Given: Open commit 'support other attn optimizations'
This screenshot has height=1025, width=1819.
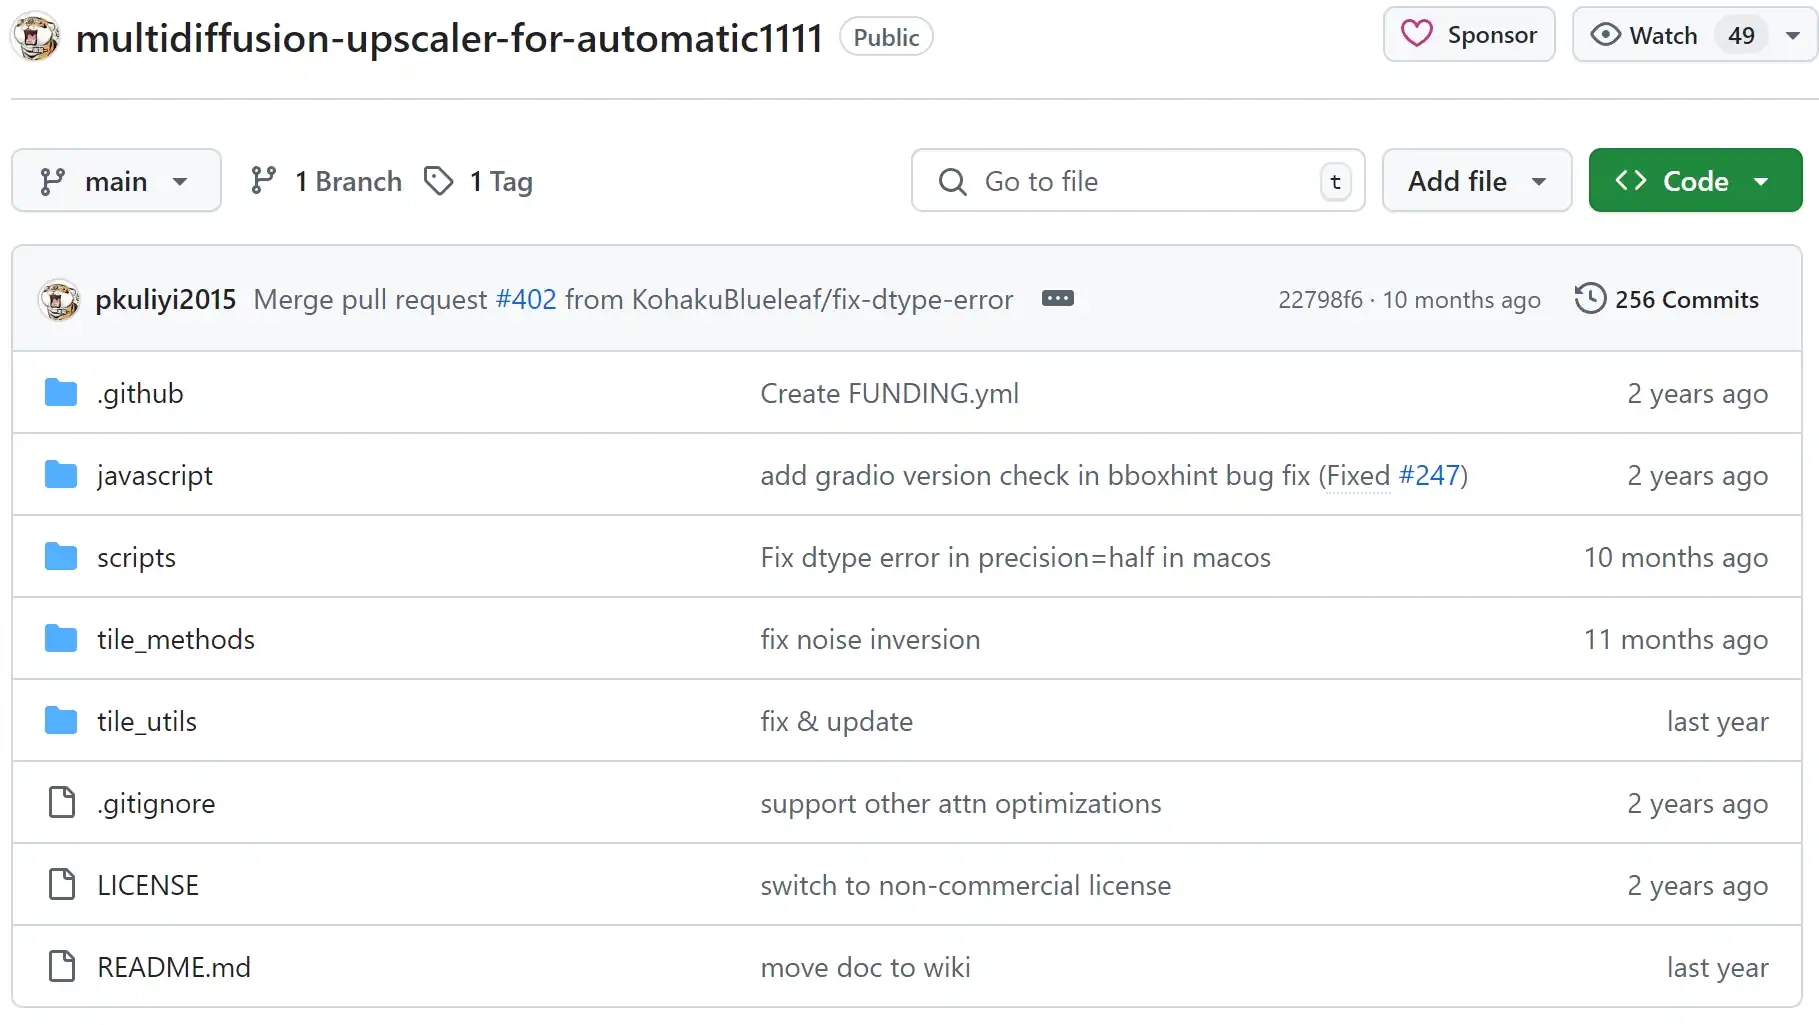Looking at the screenshot, I should click(961, 803).
